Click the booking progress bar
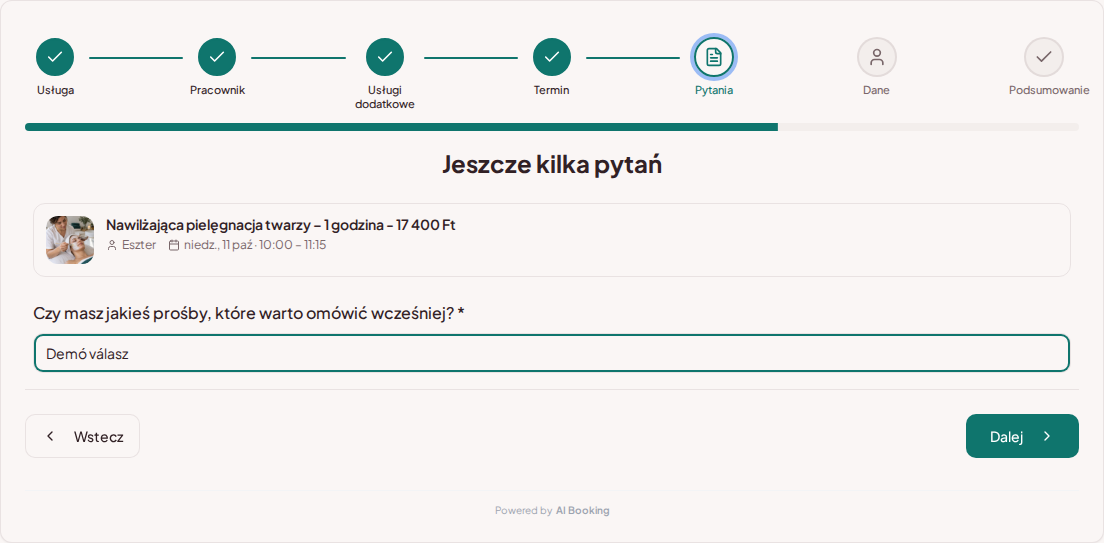1104x543 pixels. [551, 127]
